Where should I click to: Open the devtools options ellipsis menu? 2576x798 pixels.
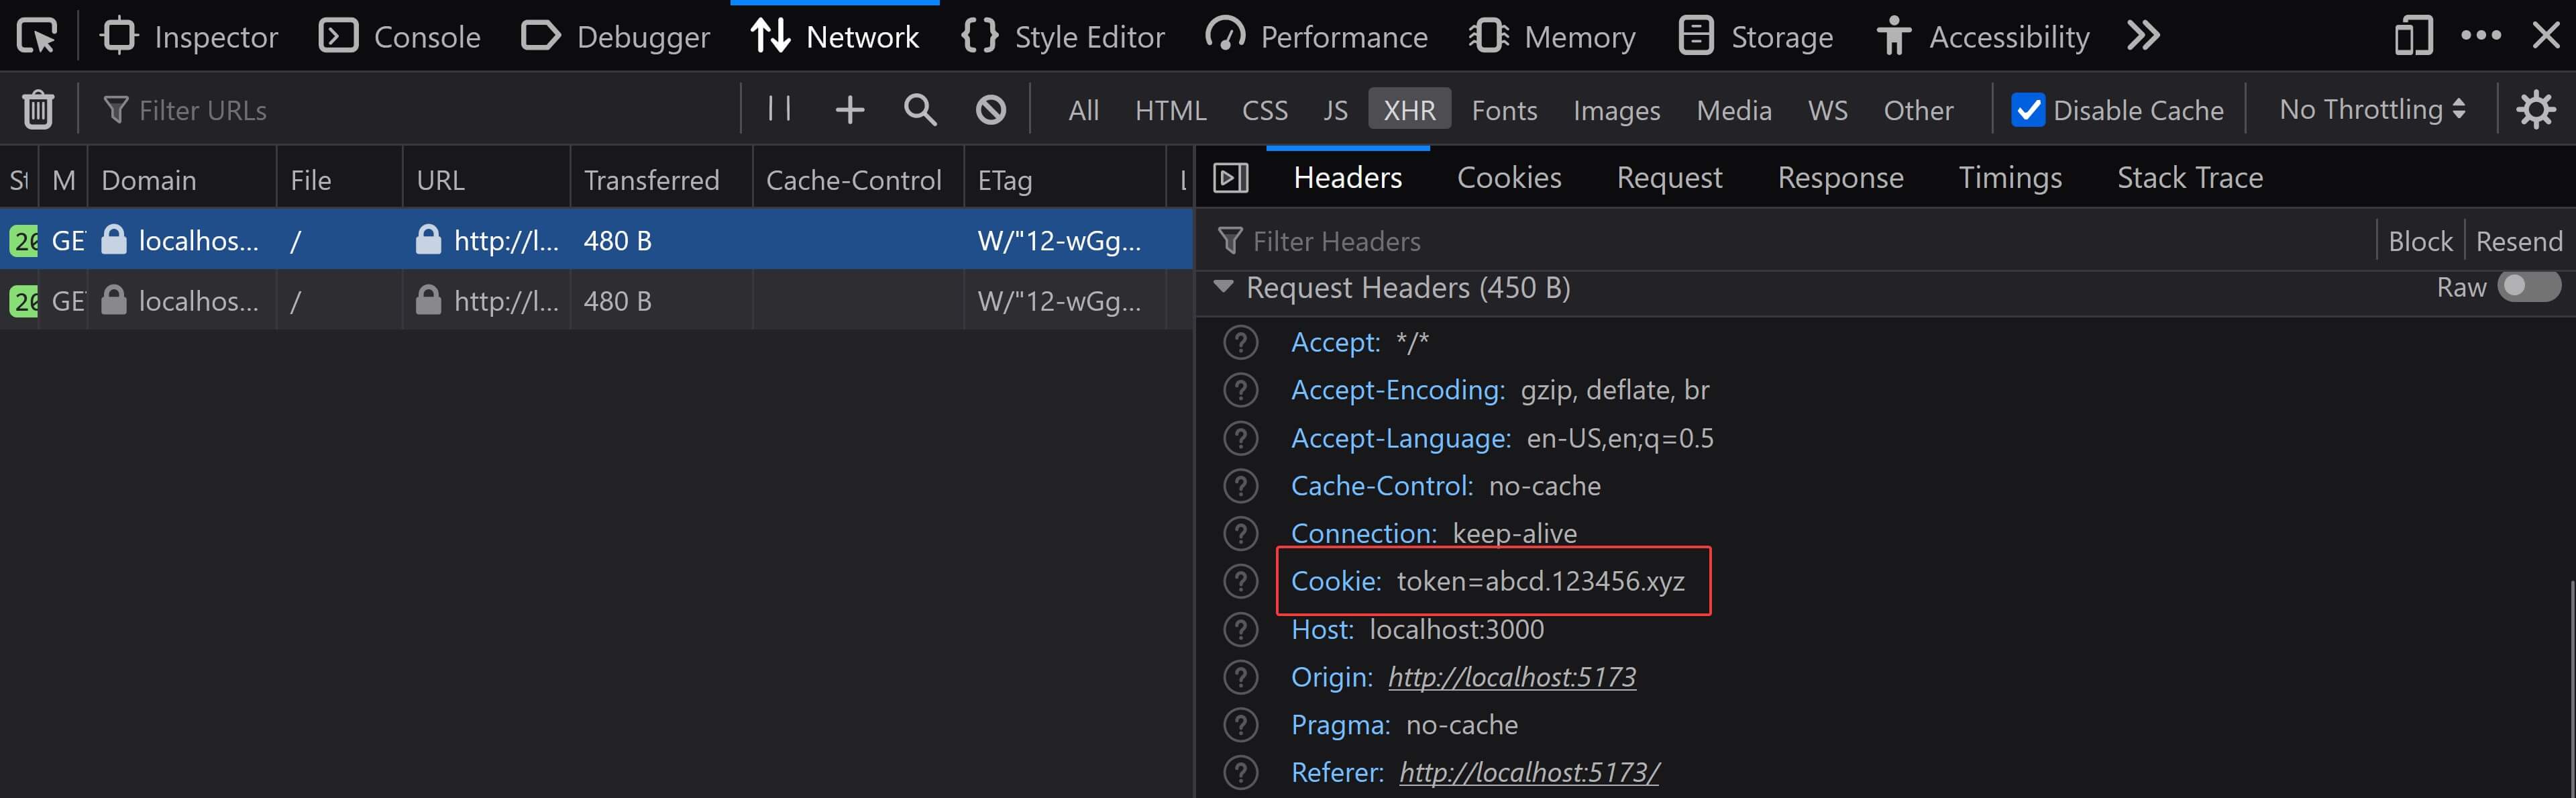pyautogui.click(x=2481, y=35)
